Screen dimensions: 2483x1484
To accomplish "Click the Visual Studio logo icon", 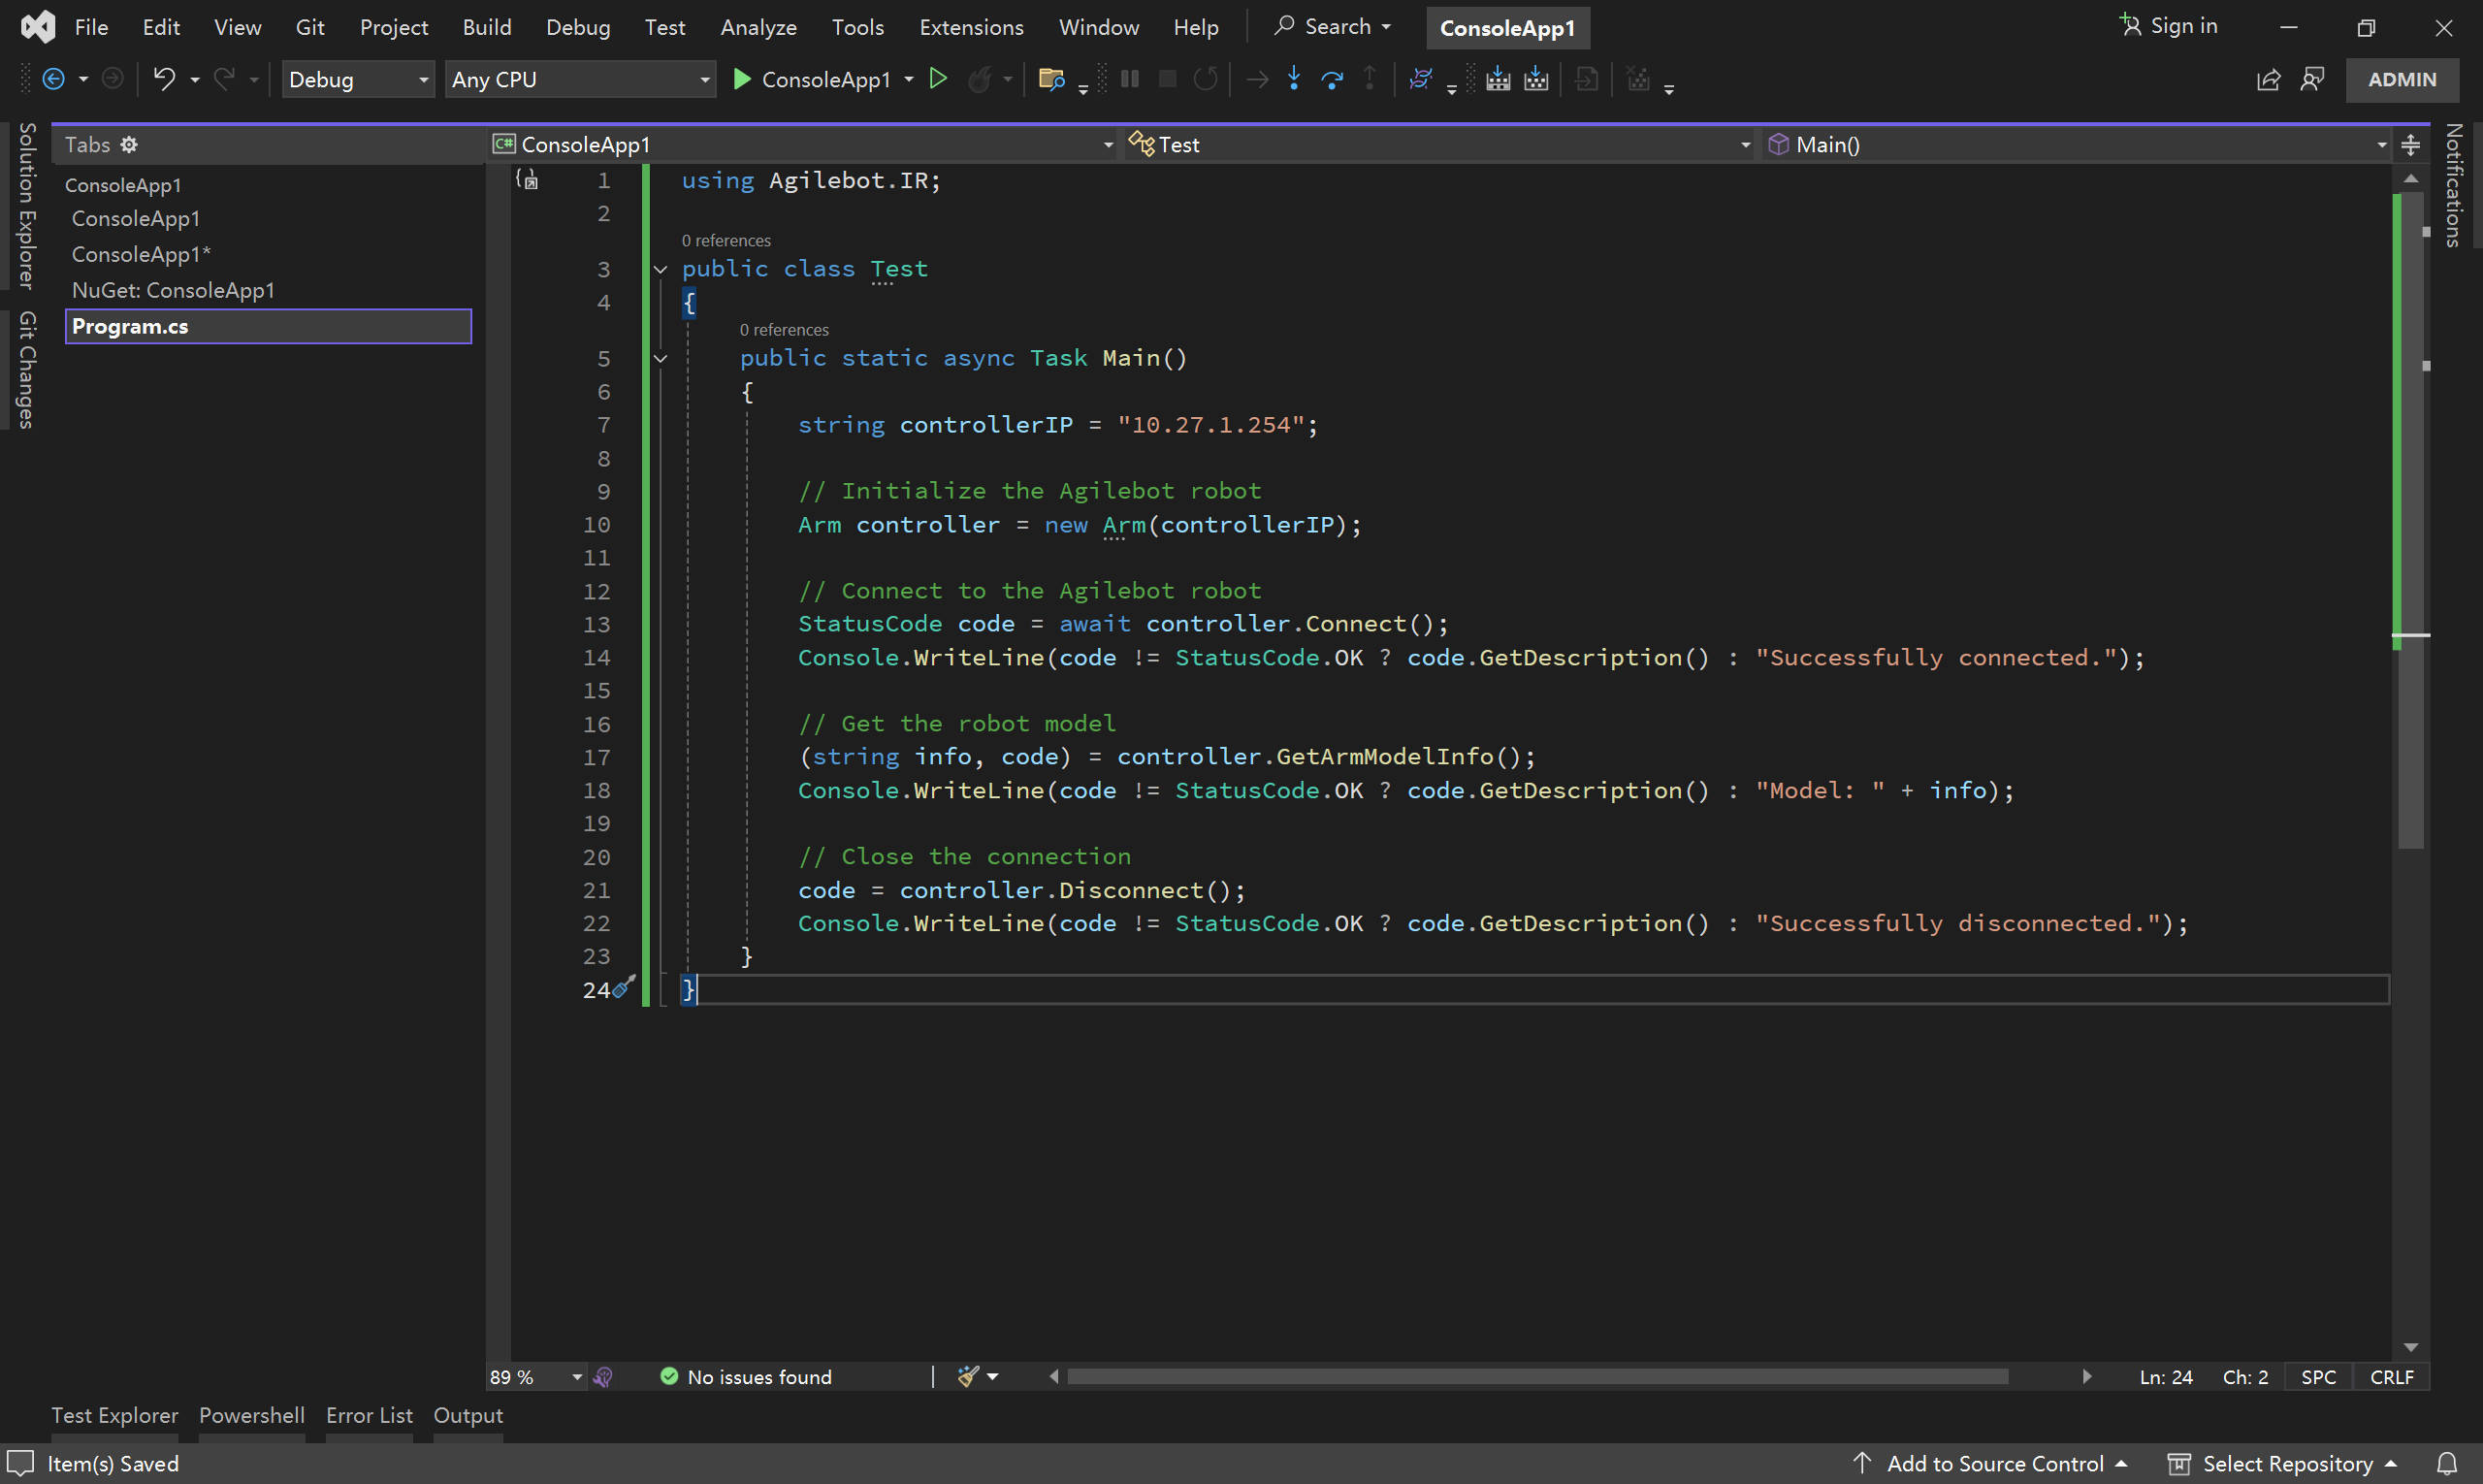I will [x=38, y=26].
